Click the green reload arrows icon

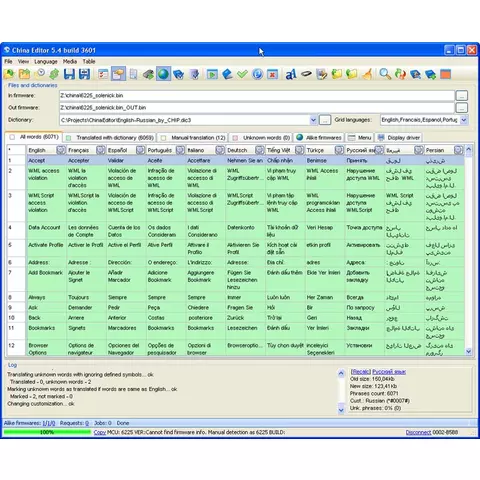(x=54, y=74)
